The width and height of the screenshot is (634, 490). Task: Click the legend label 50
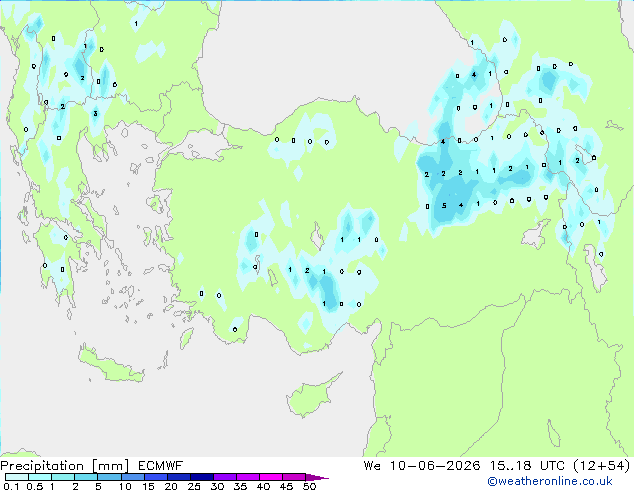[309, 486]
